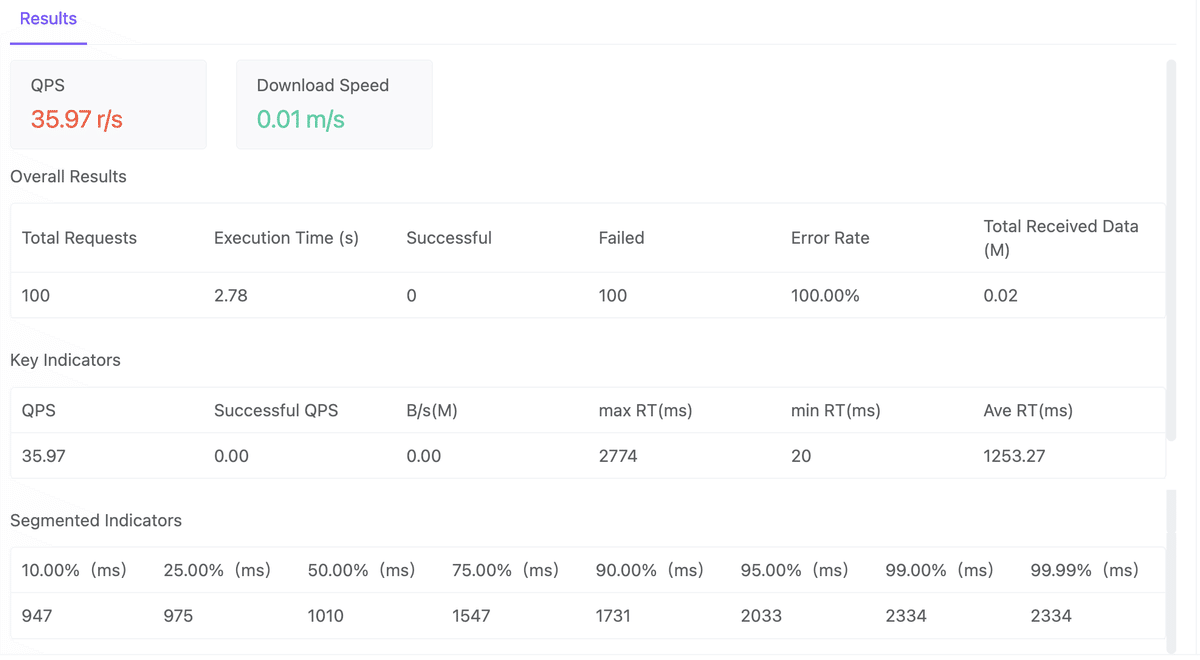Switch to the Results tab
Screen dimensions: 1200x660
coord(48,19)
